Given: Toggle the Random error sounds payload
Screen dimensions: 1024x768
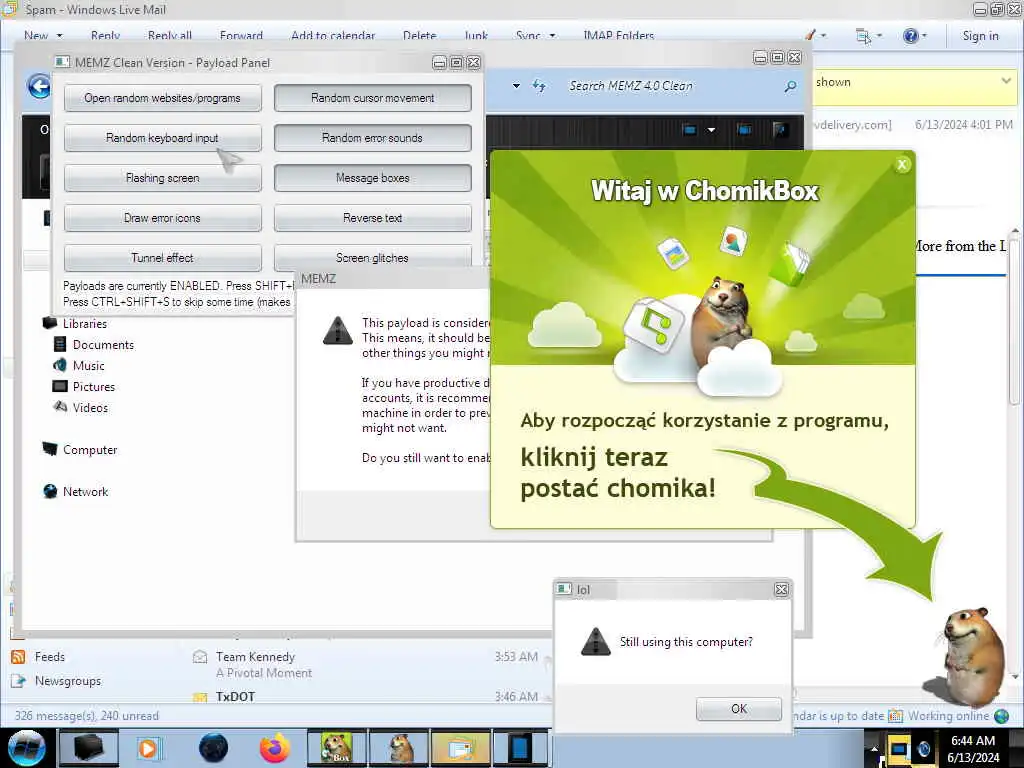Looking at the screenshot, I should point(372,138).
